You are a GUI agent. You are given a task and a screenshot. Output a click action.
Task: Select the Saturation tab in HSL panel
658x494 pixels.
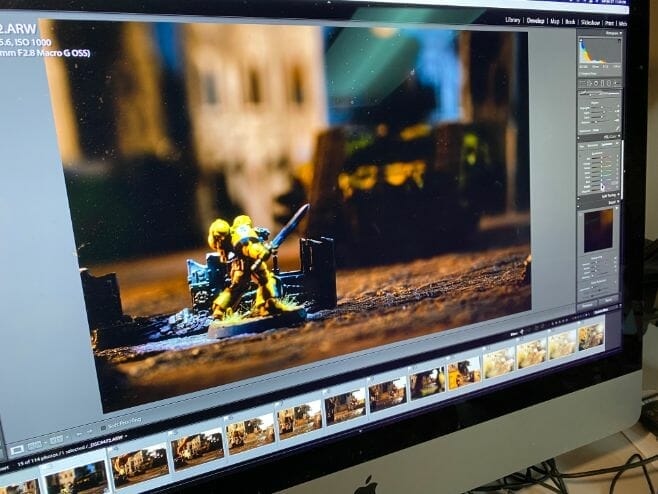click(x=593, y=145)
